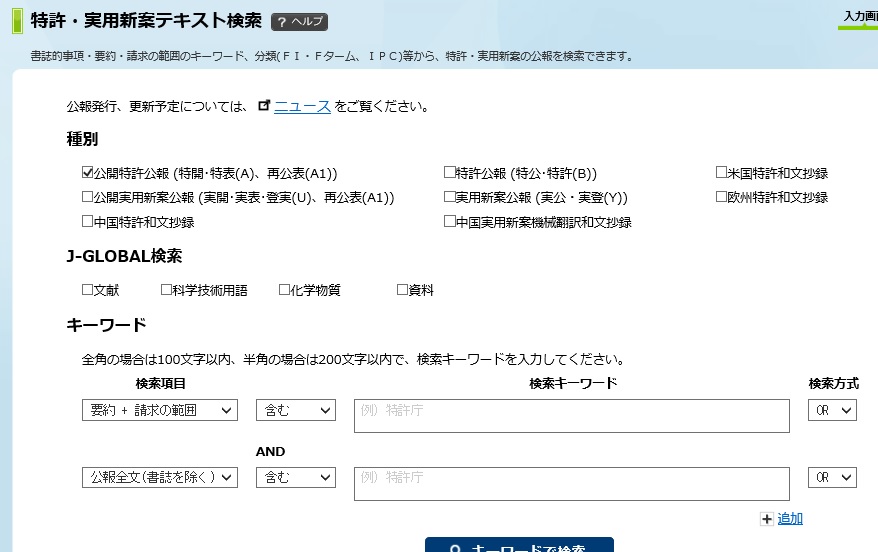This screenshot has width=878, height=552.
Task: Uncheck 公開特許公報 (特開･特表(A)) checkbox
Action: [x=87, y=172]
